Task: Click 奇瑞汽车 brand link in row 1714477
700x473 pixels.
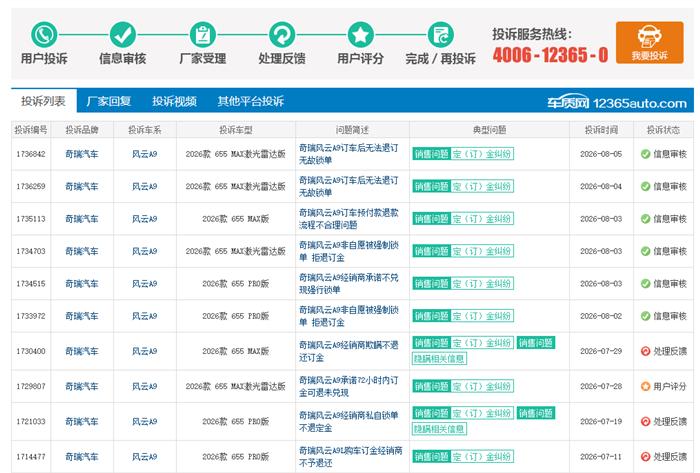Action: tap(82, 456)
